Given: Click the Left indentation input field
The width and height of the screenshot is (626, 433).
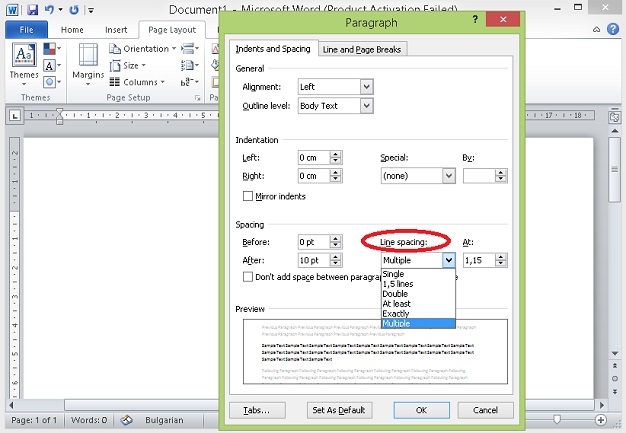Looking at the screenshot, I should [313, 158].
